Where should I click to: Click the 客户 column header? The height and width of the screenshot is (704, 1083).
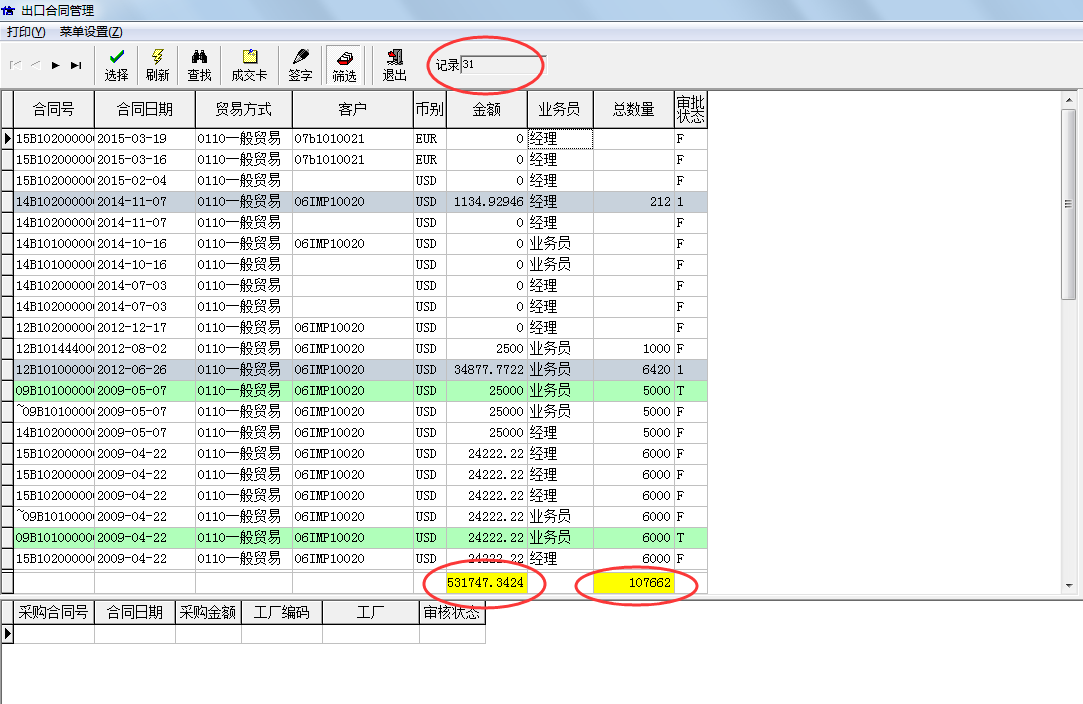(353, 109)
